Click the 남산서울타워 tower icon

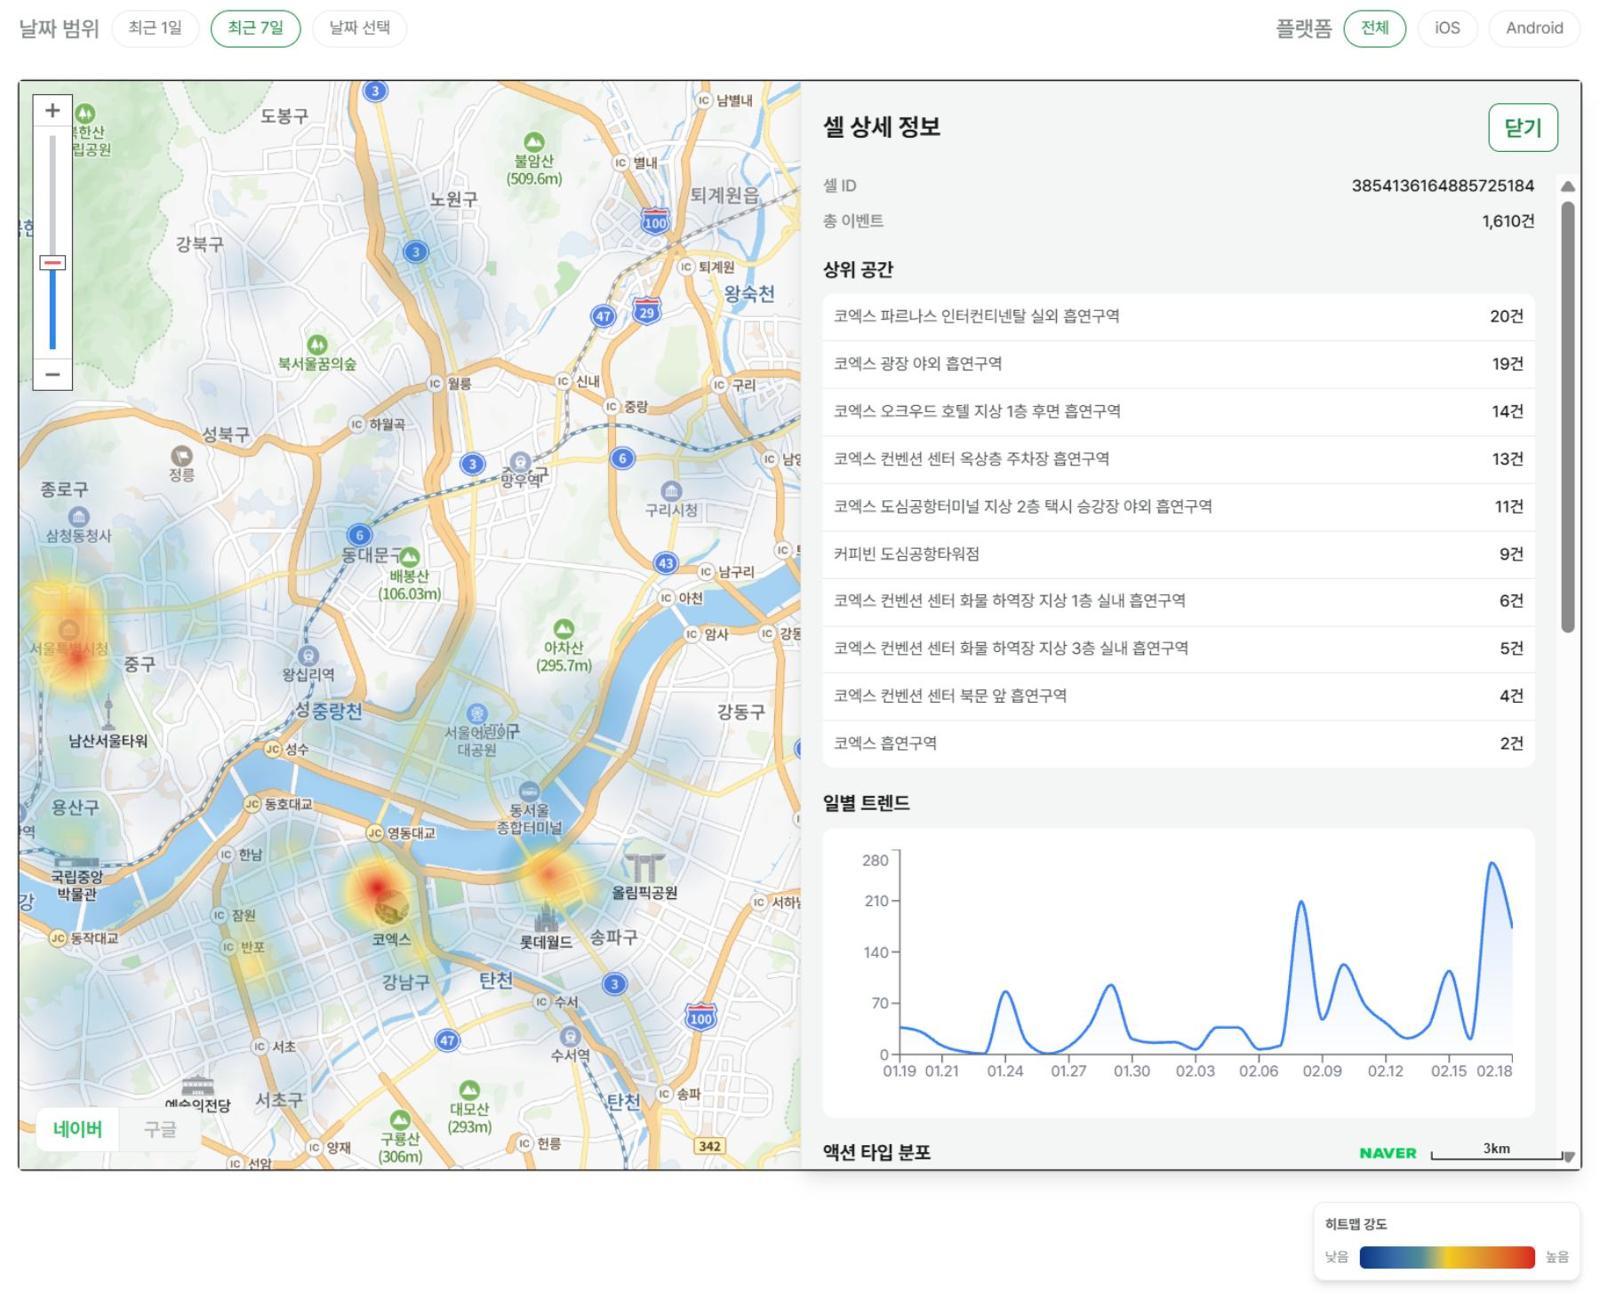point(108,712)
